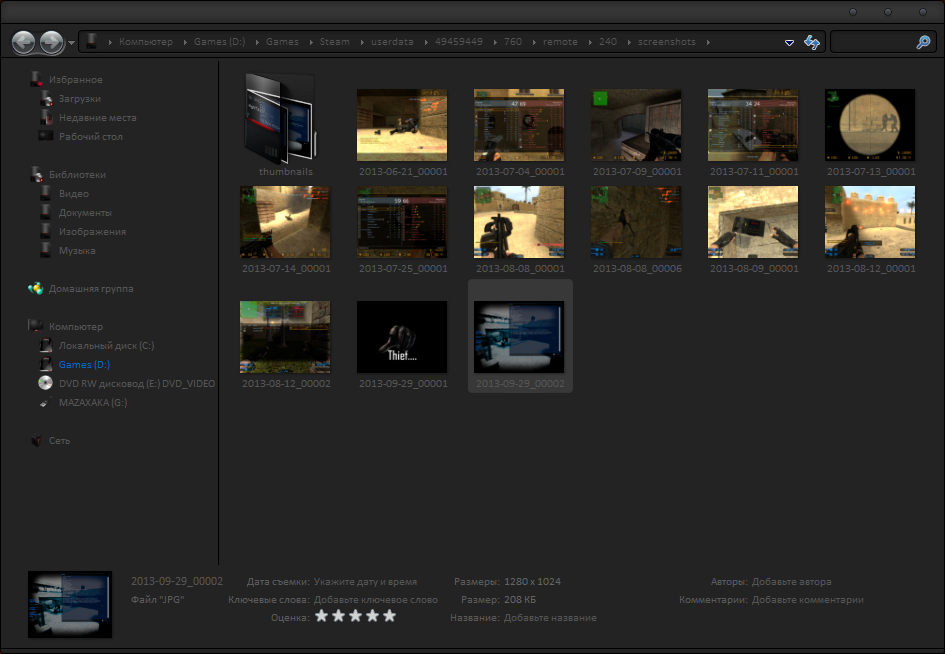
Task: Select Изображения library in sidebar
Action: [92, 232]
